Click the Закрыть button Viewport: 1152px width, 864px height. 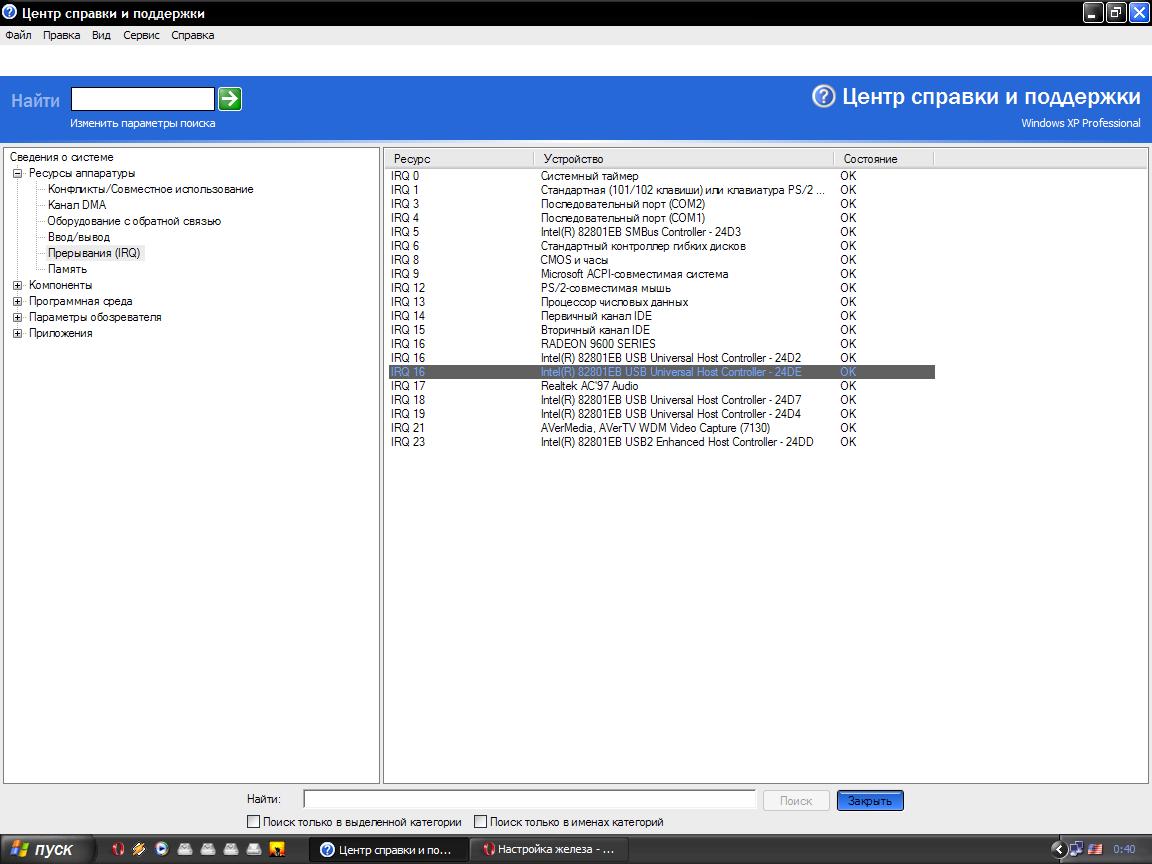tap(870, 801)
